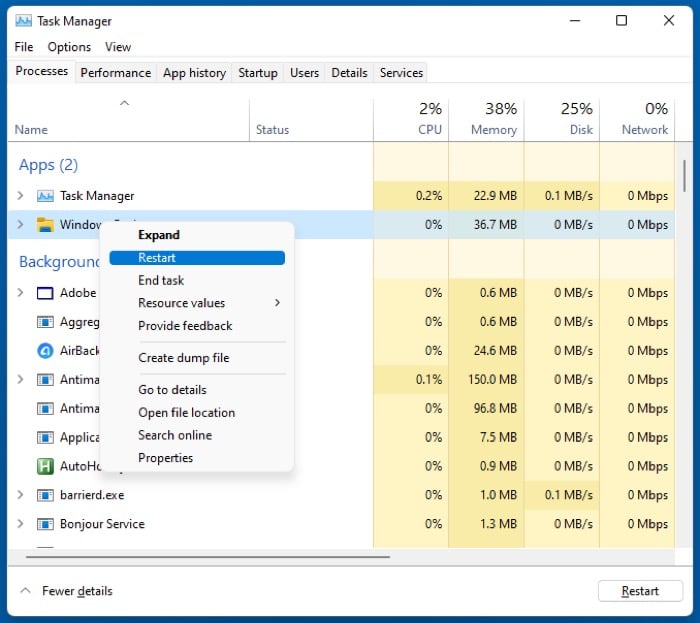Click the Applica process icon
The image size is (700, 623).
pyautogui.click(x=45, y=437)
